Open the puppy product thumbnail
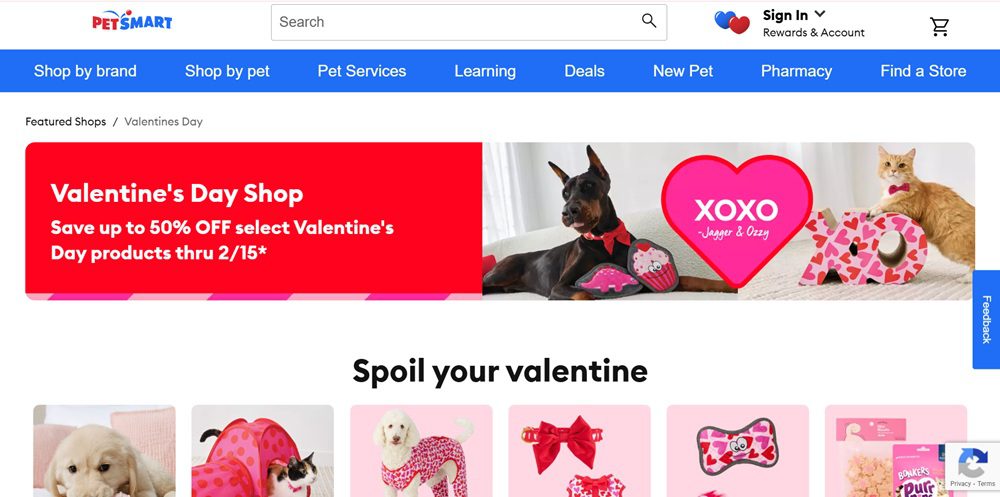The image size is (1000, 497). point(104,450)
